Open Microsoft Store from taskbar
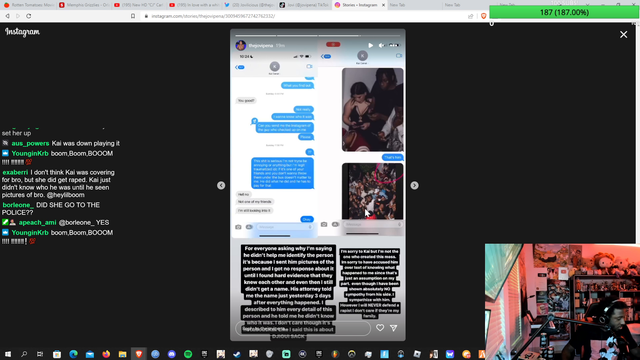The image size is (640, 360). [57, 354]
